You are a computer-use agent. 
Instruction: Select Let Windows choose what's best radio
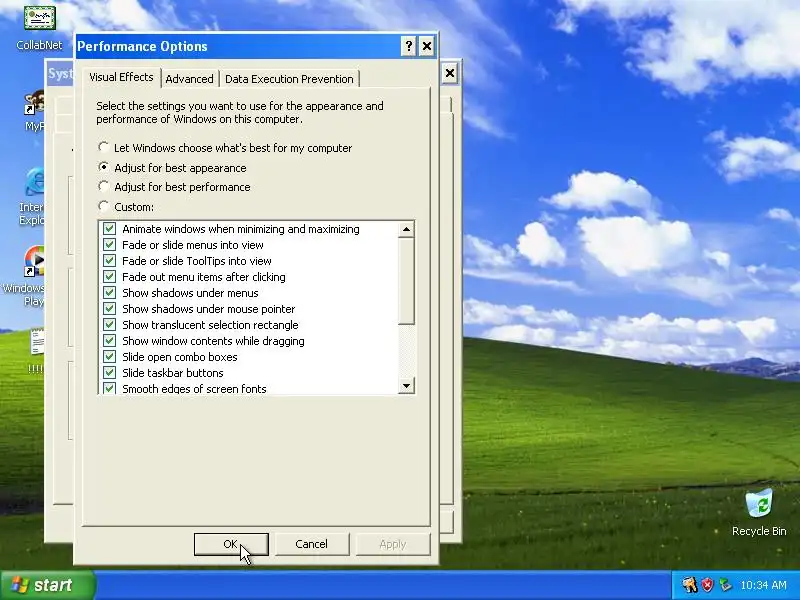coord(104,147)
